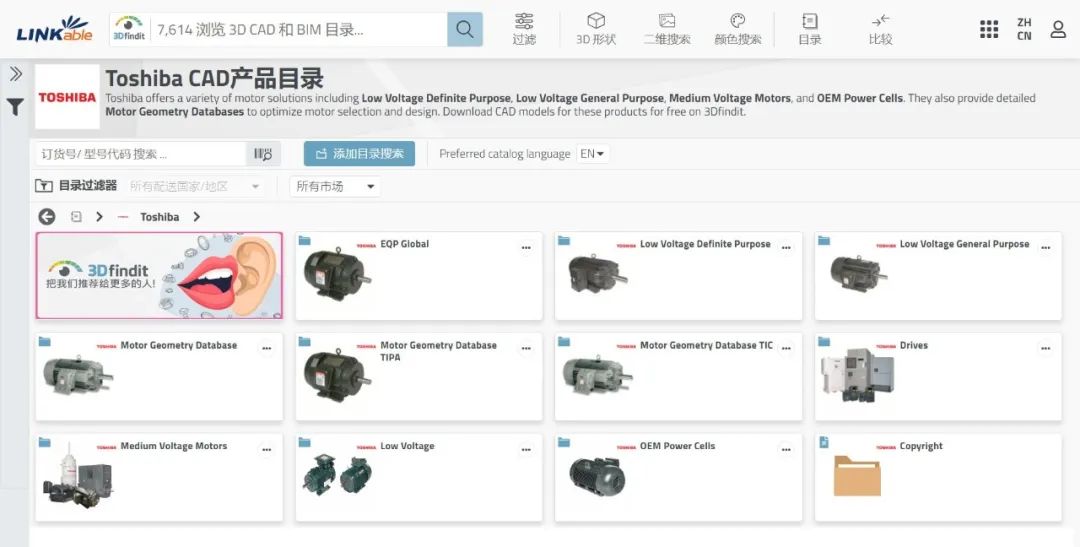The image size is (1080, 547).
Task: Open the 二维搜索 tool
Action: [x=667, y=30]
